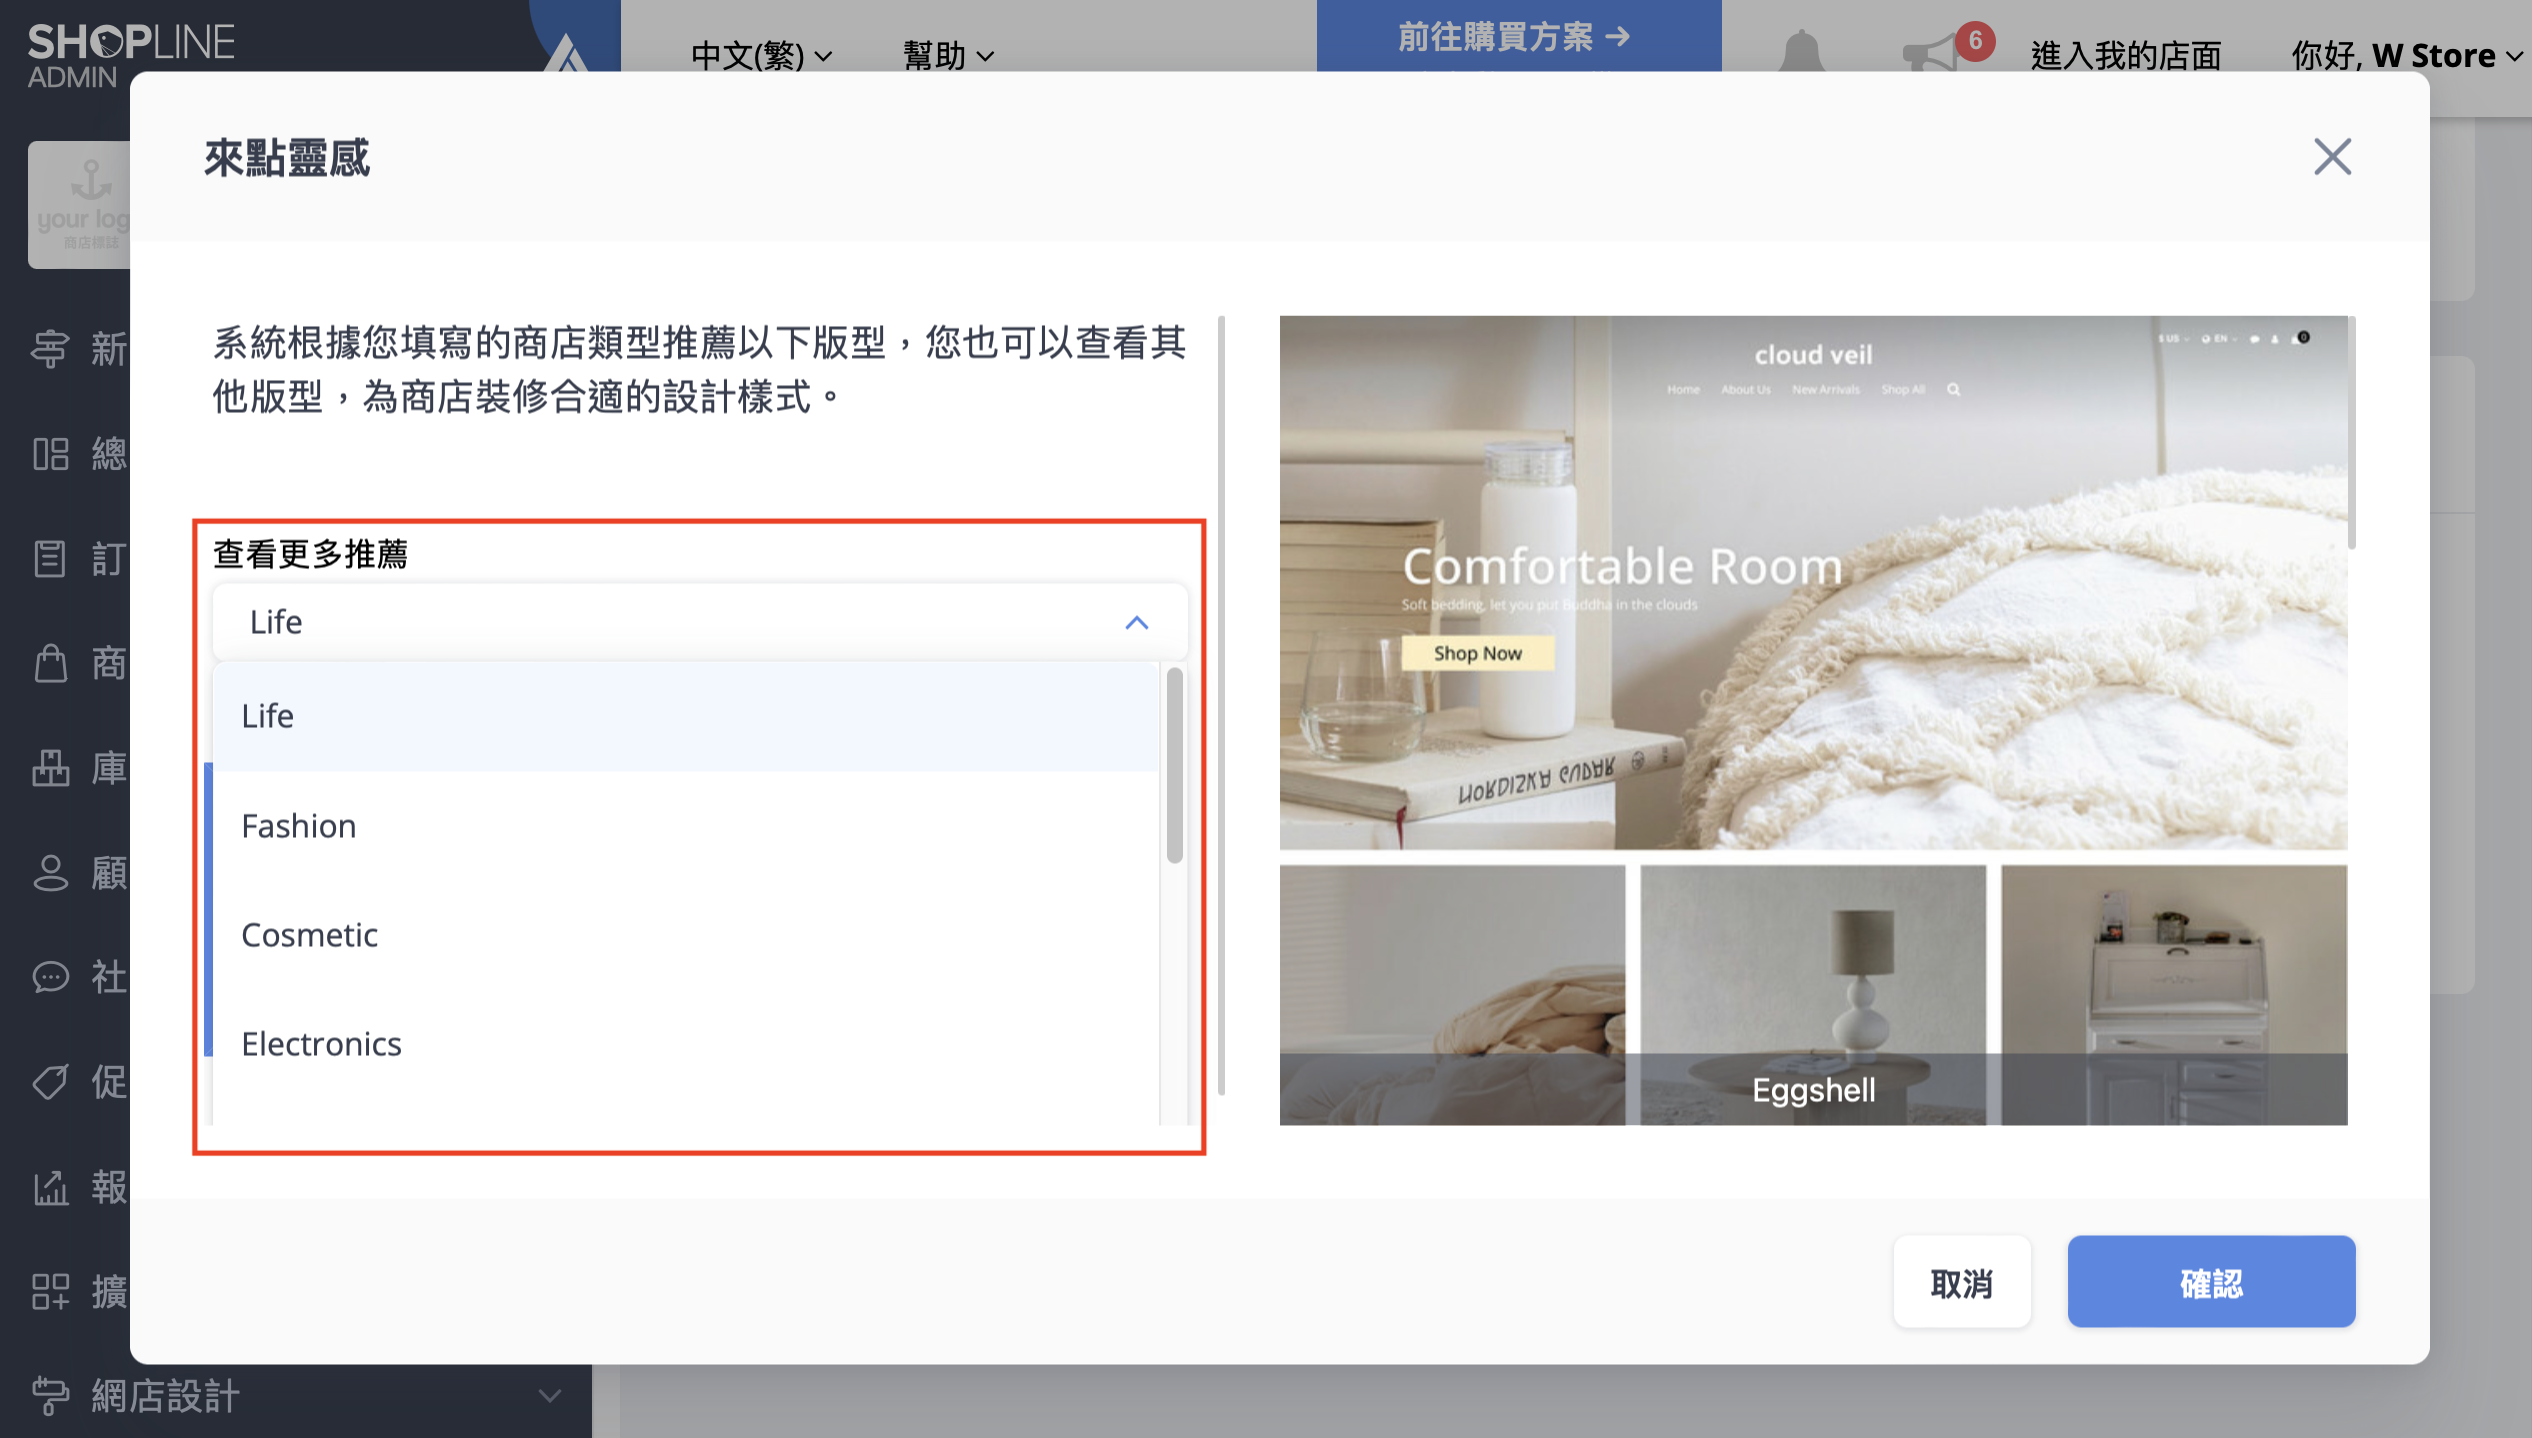The height and width of the screenshot is (1438, 2532).
Task: Click 進入我的店面 link
Action: click(2126, 55)
